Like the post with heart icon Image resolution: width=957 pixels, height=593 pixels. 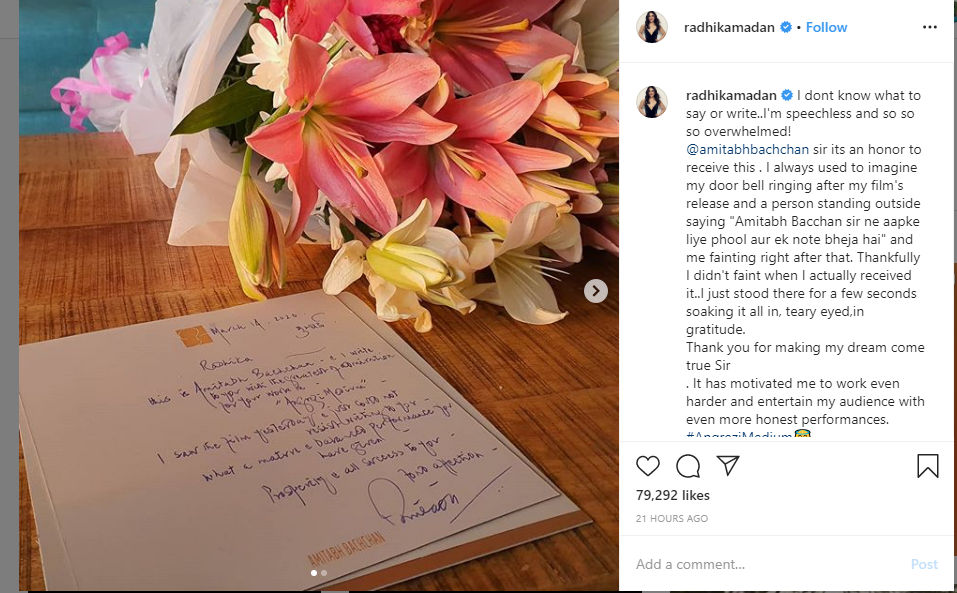(x=648, y=466)
